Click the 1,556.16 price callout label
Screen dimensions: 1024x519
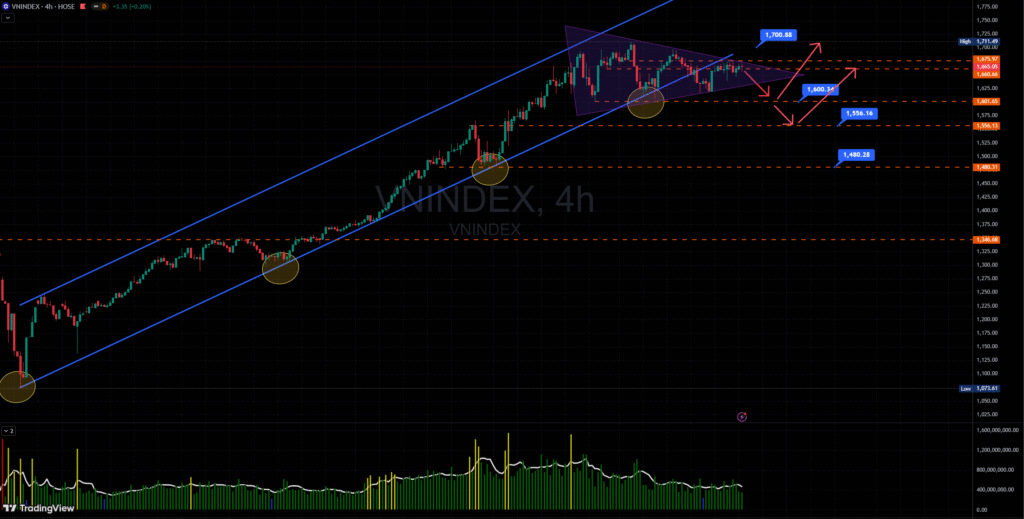tap(859, 114)
